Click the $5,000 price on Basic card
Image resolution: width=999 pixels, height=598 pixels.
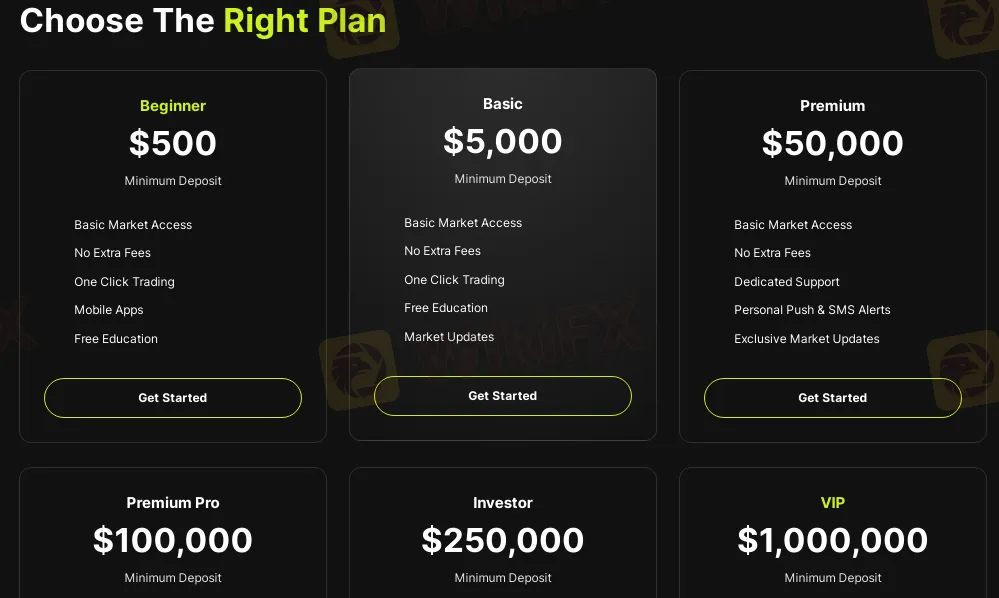coord(503,141)
